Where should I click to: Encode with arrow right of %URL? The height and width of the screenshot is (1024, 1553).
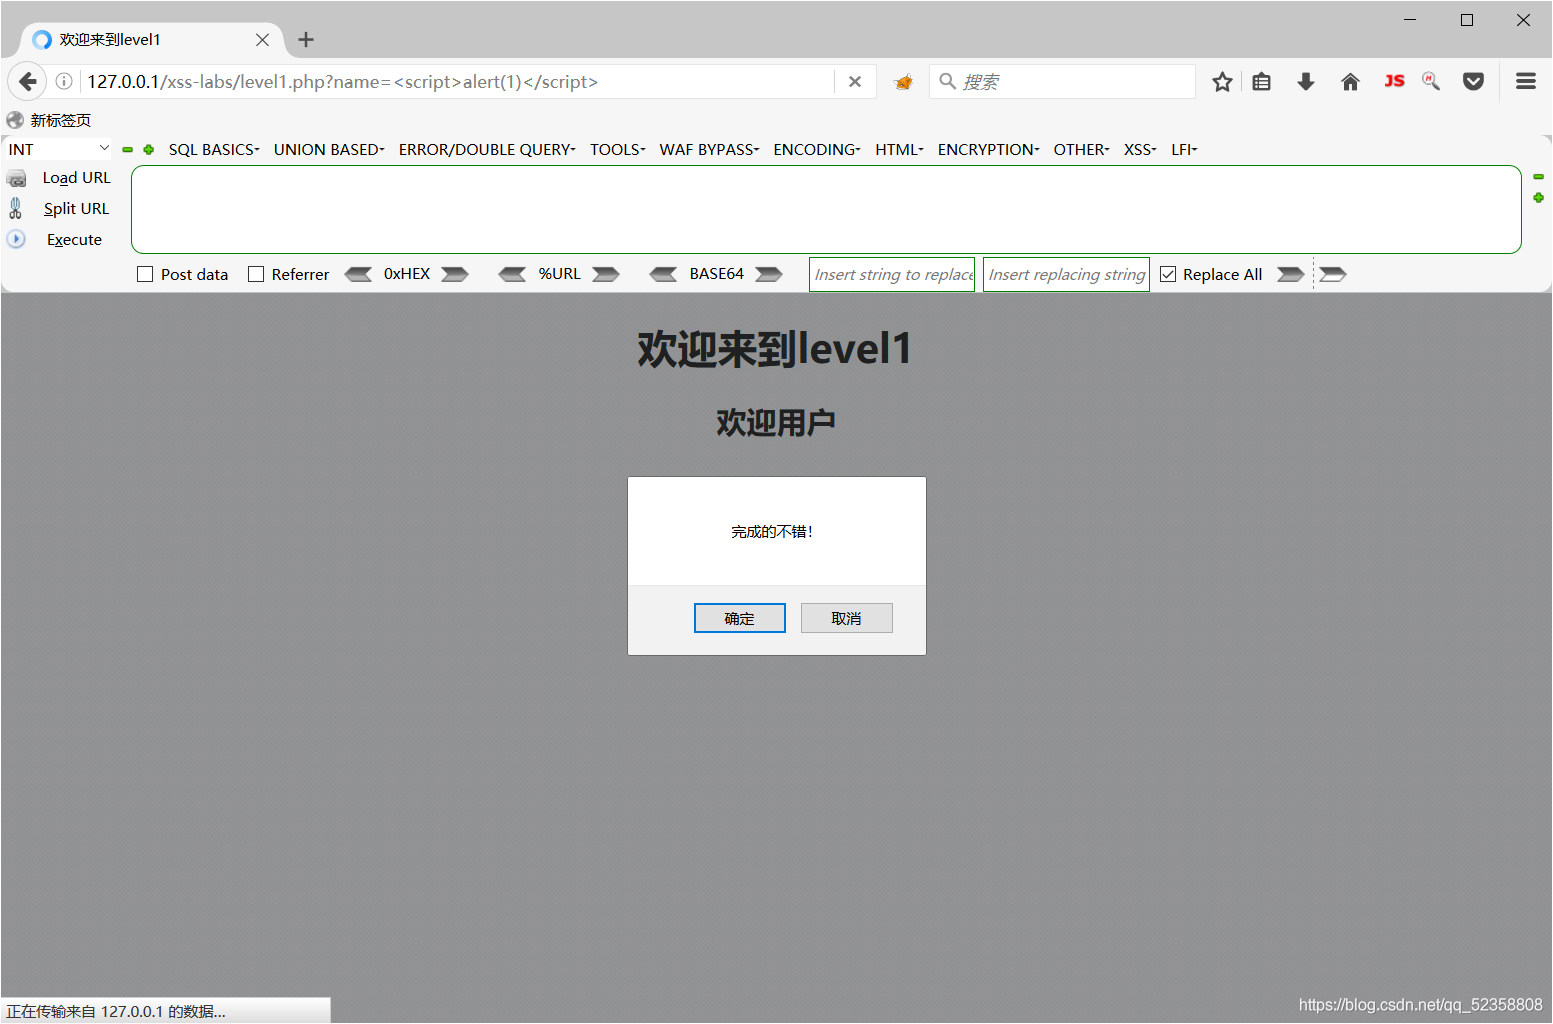606,274
